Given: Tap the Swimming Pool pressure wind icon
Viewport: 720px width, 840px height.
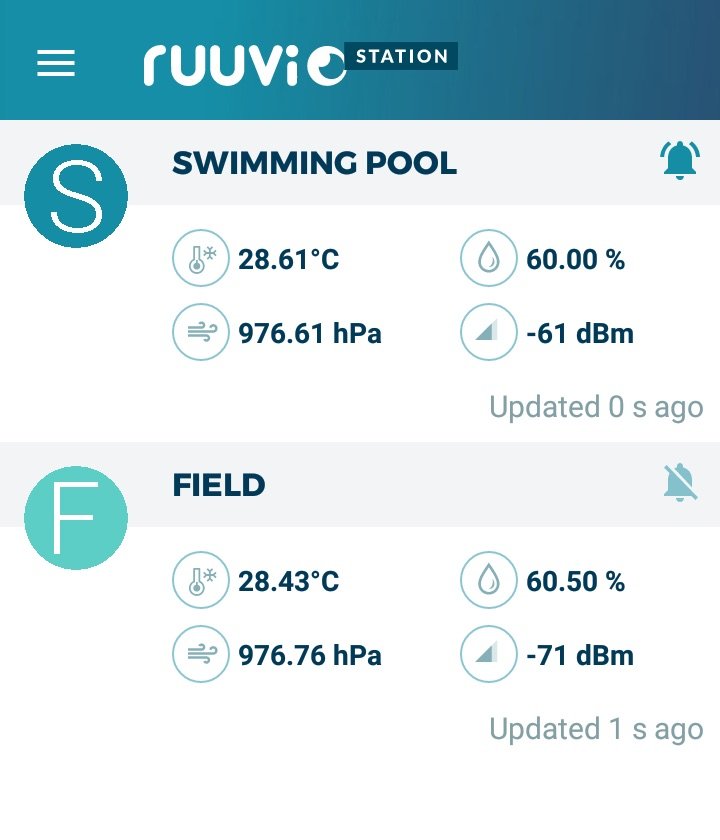Looking at the screenshot, I should coord(201,332).
